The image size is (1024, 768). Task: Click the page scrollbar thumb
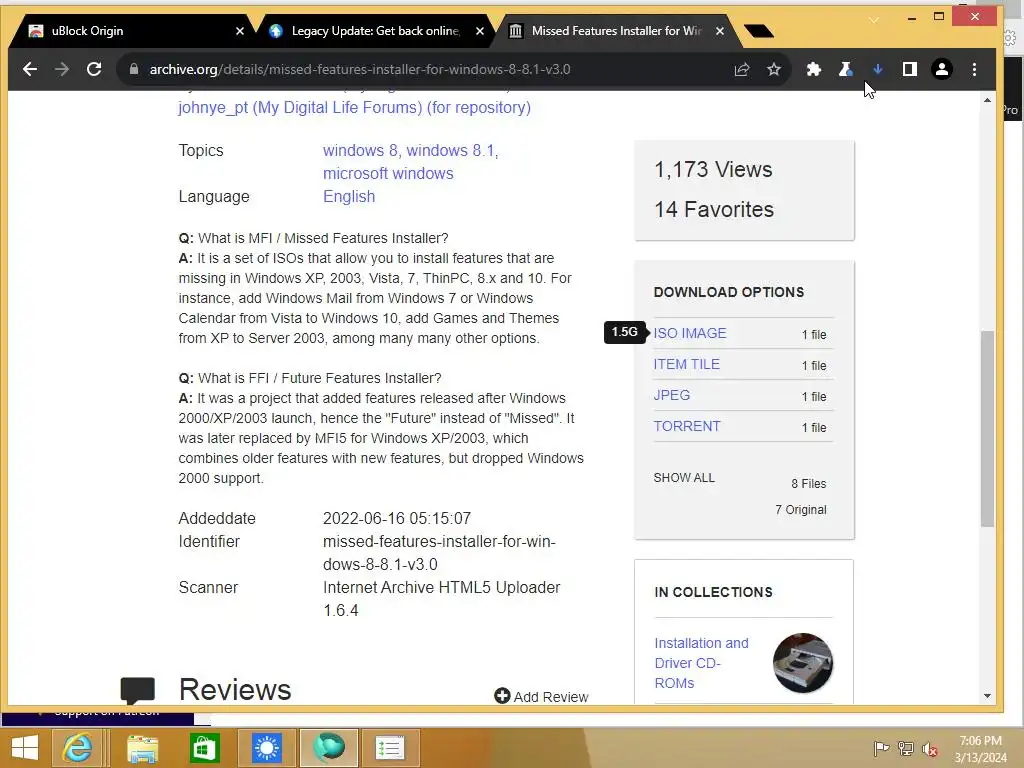point(987,428)
